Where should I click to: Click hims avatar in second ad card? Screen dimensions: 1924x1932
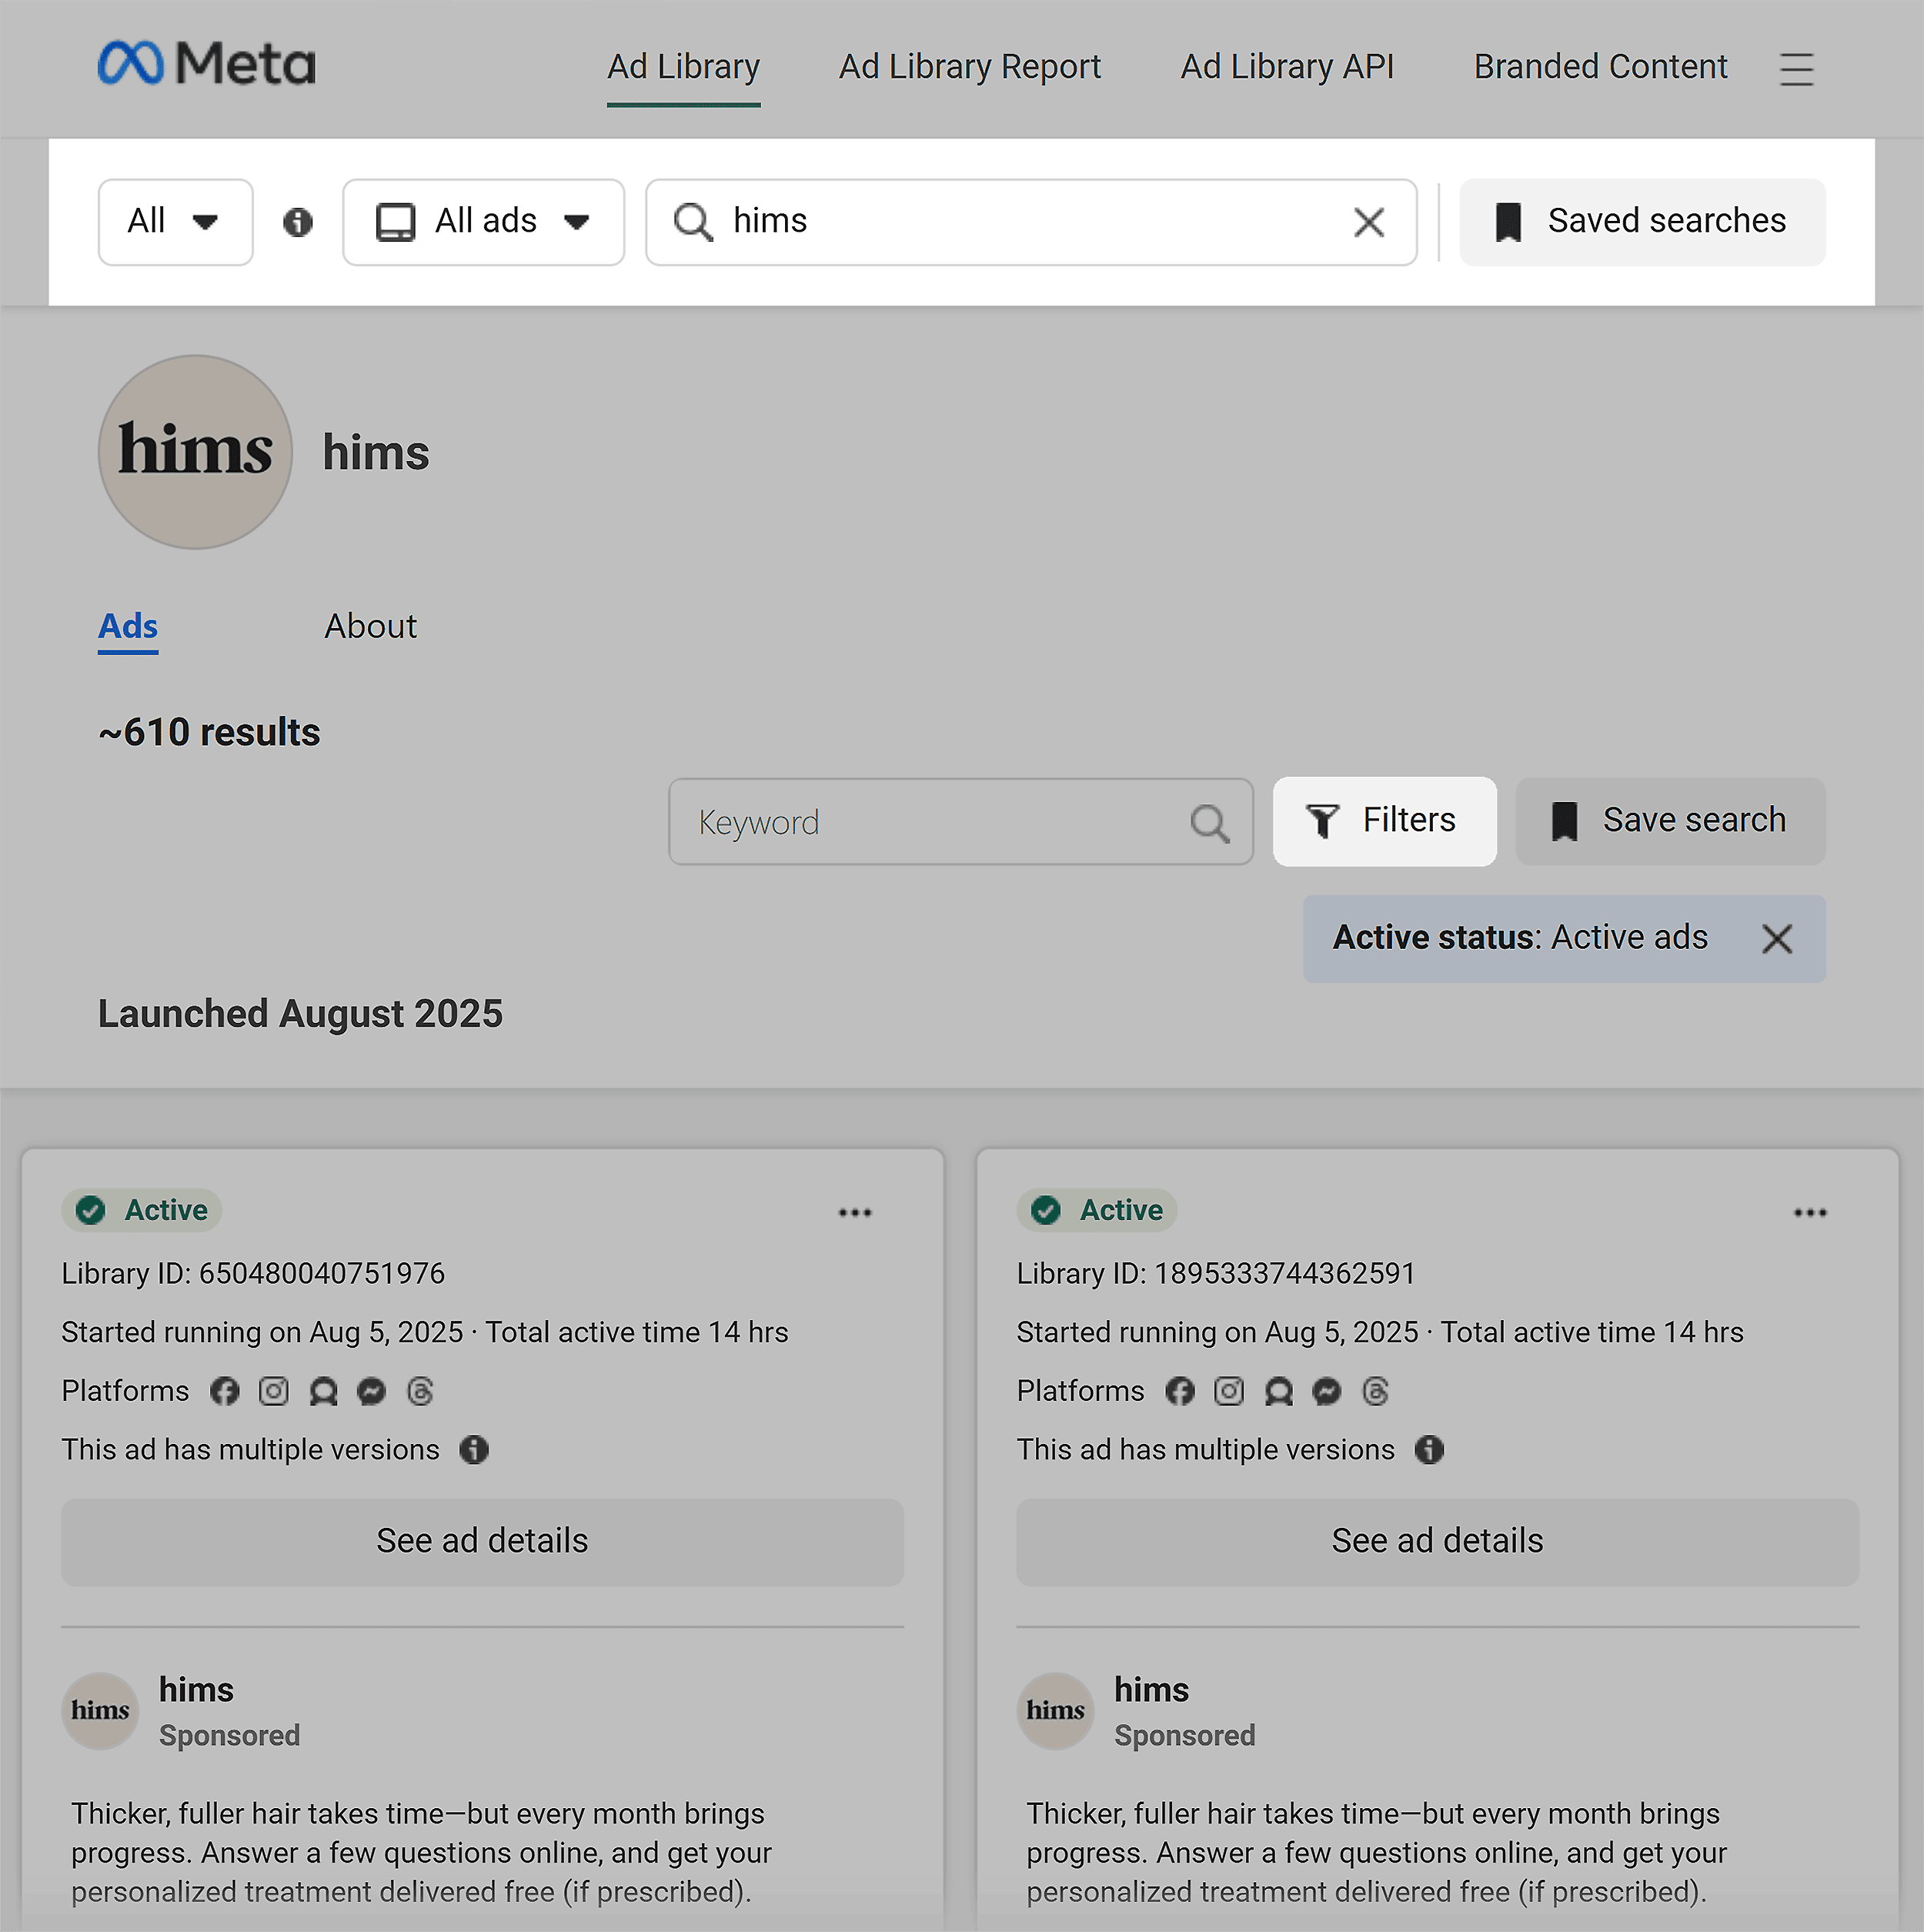coord(1055,1711)
